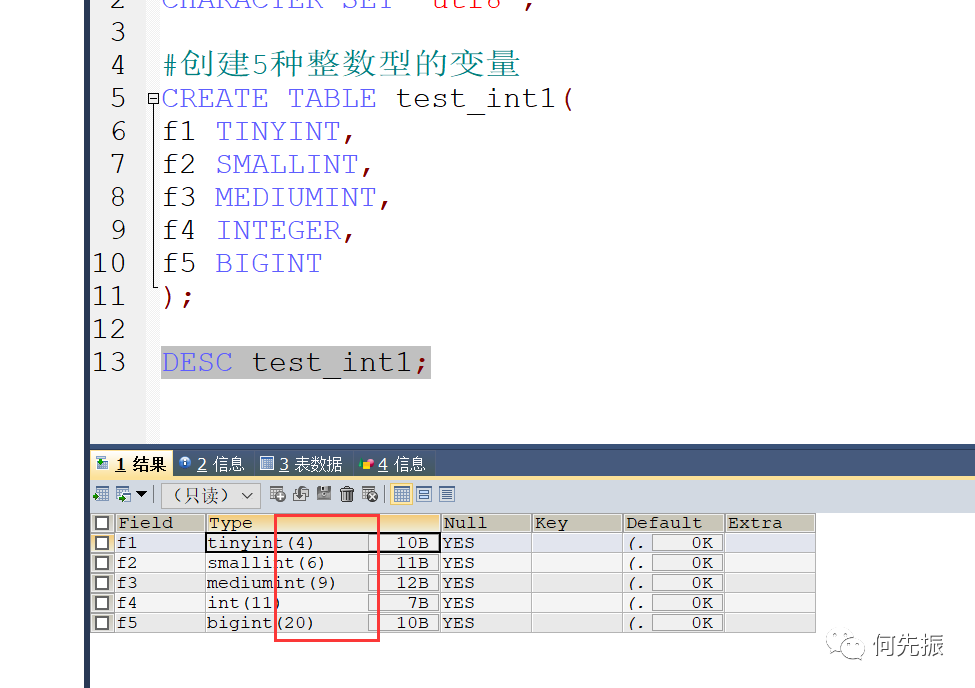Screen dimensions: 975x688
Task: Click the insert new row icon
Action: pos(278,494)
